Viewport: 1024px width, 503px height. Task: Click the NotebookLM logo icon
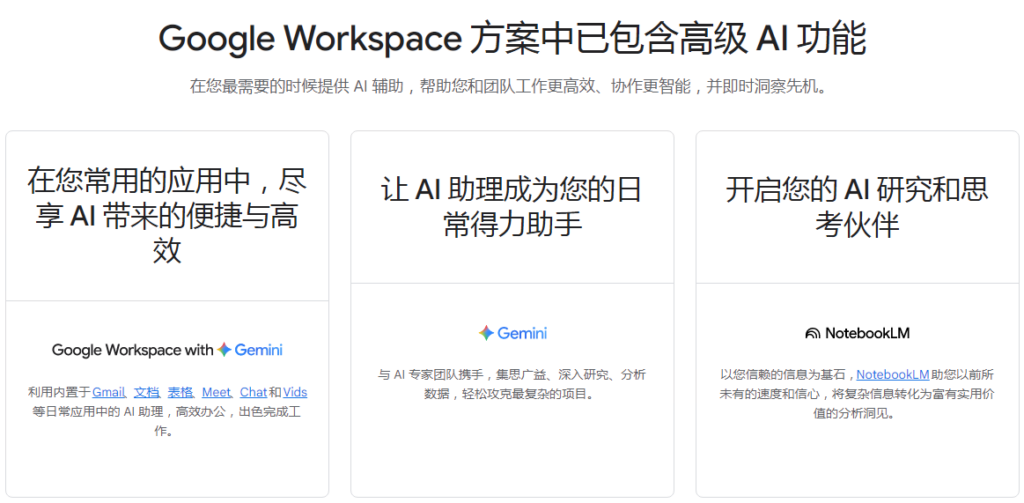coord(813,333)
